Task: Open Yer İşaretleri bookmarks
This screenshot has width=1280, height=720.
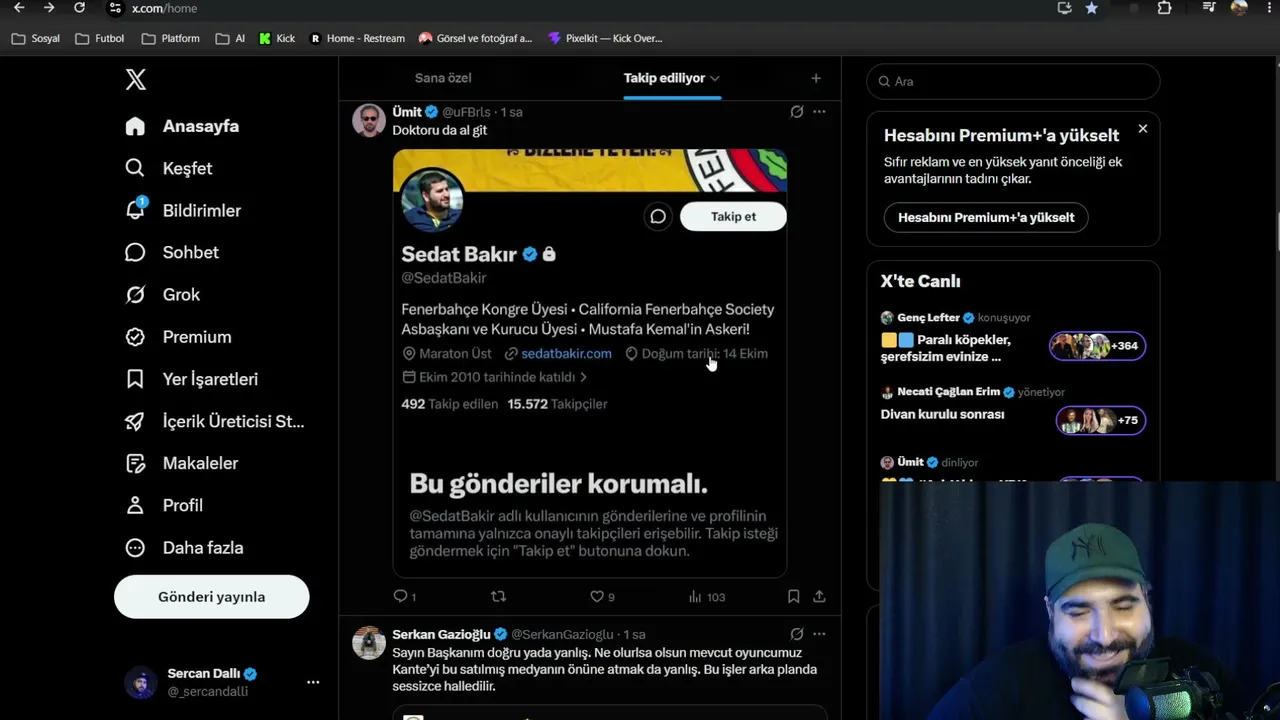Action: (x=191, y=379)
